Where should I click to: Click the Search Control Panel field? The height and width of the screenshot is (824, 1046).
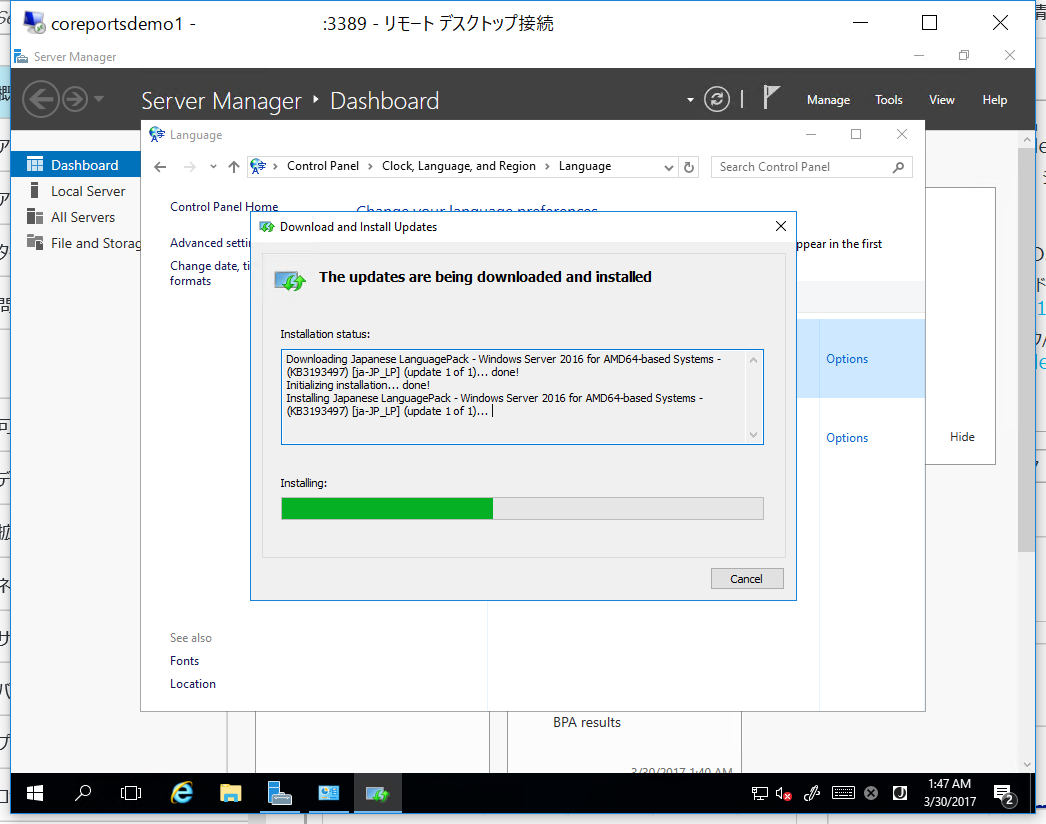(x=811, y=167)
